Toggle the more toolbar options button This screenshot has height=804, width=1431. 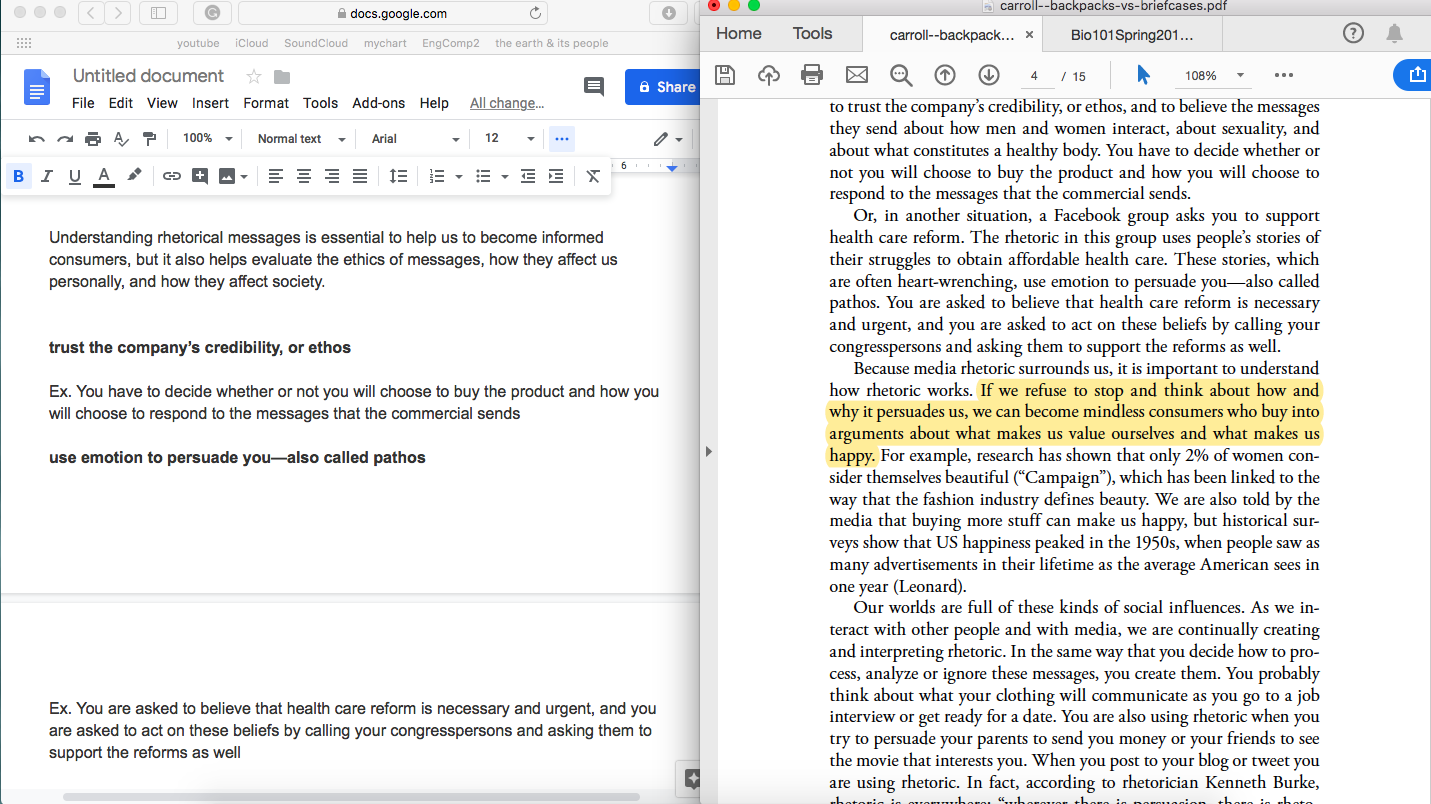click(561, 139)
